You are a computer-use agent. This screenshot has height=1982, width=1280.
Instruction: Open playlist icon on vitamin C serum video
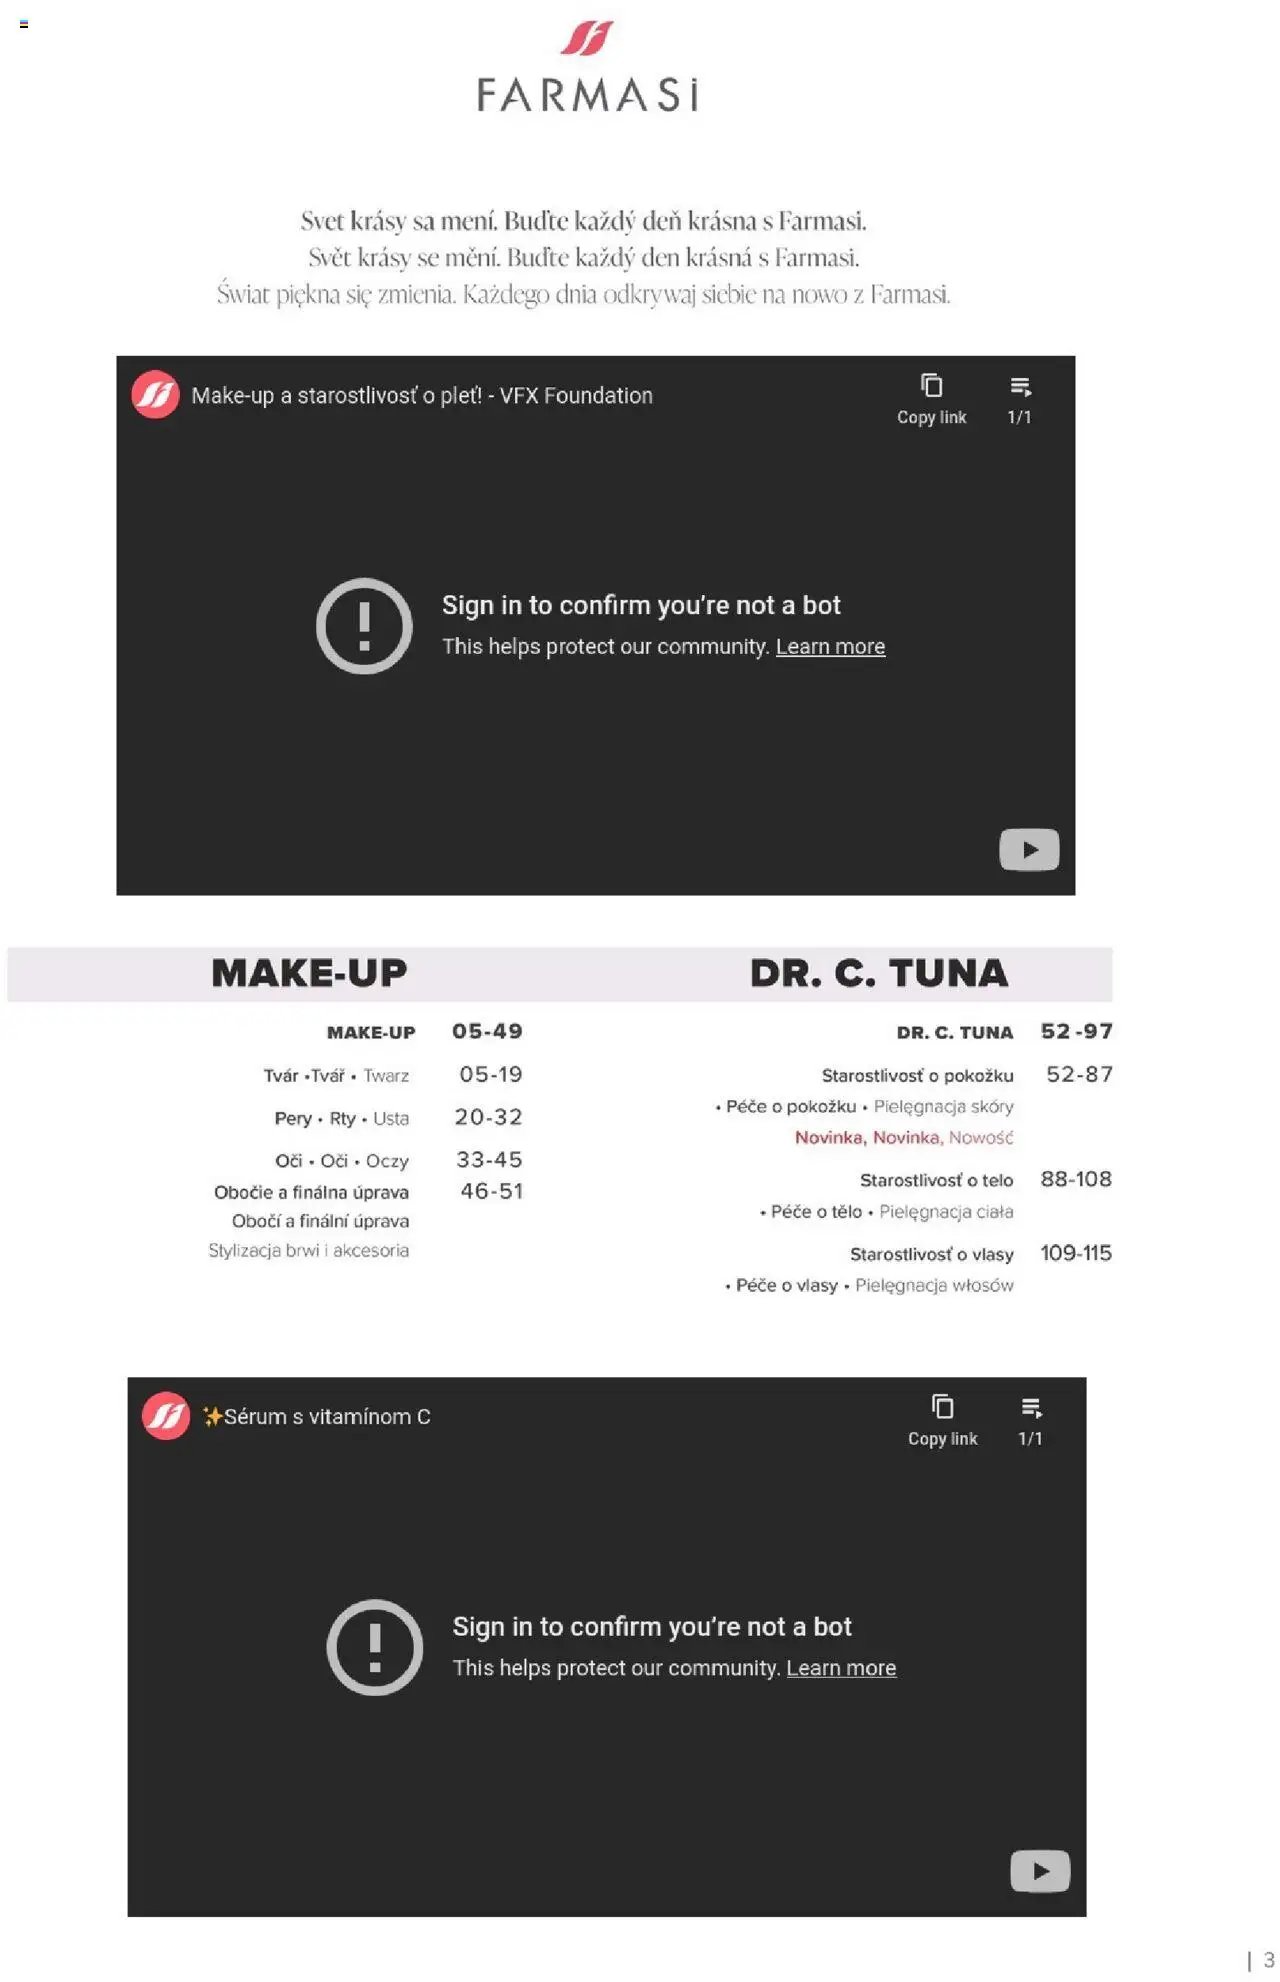click(x=1030, y=1420)
